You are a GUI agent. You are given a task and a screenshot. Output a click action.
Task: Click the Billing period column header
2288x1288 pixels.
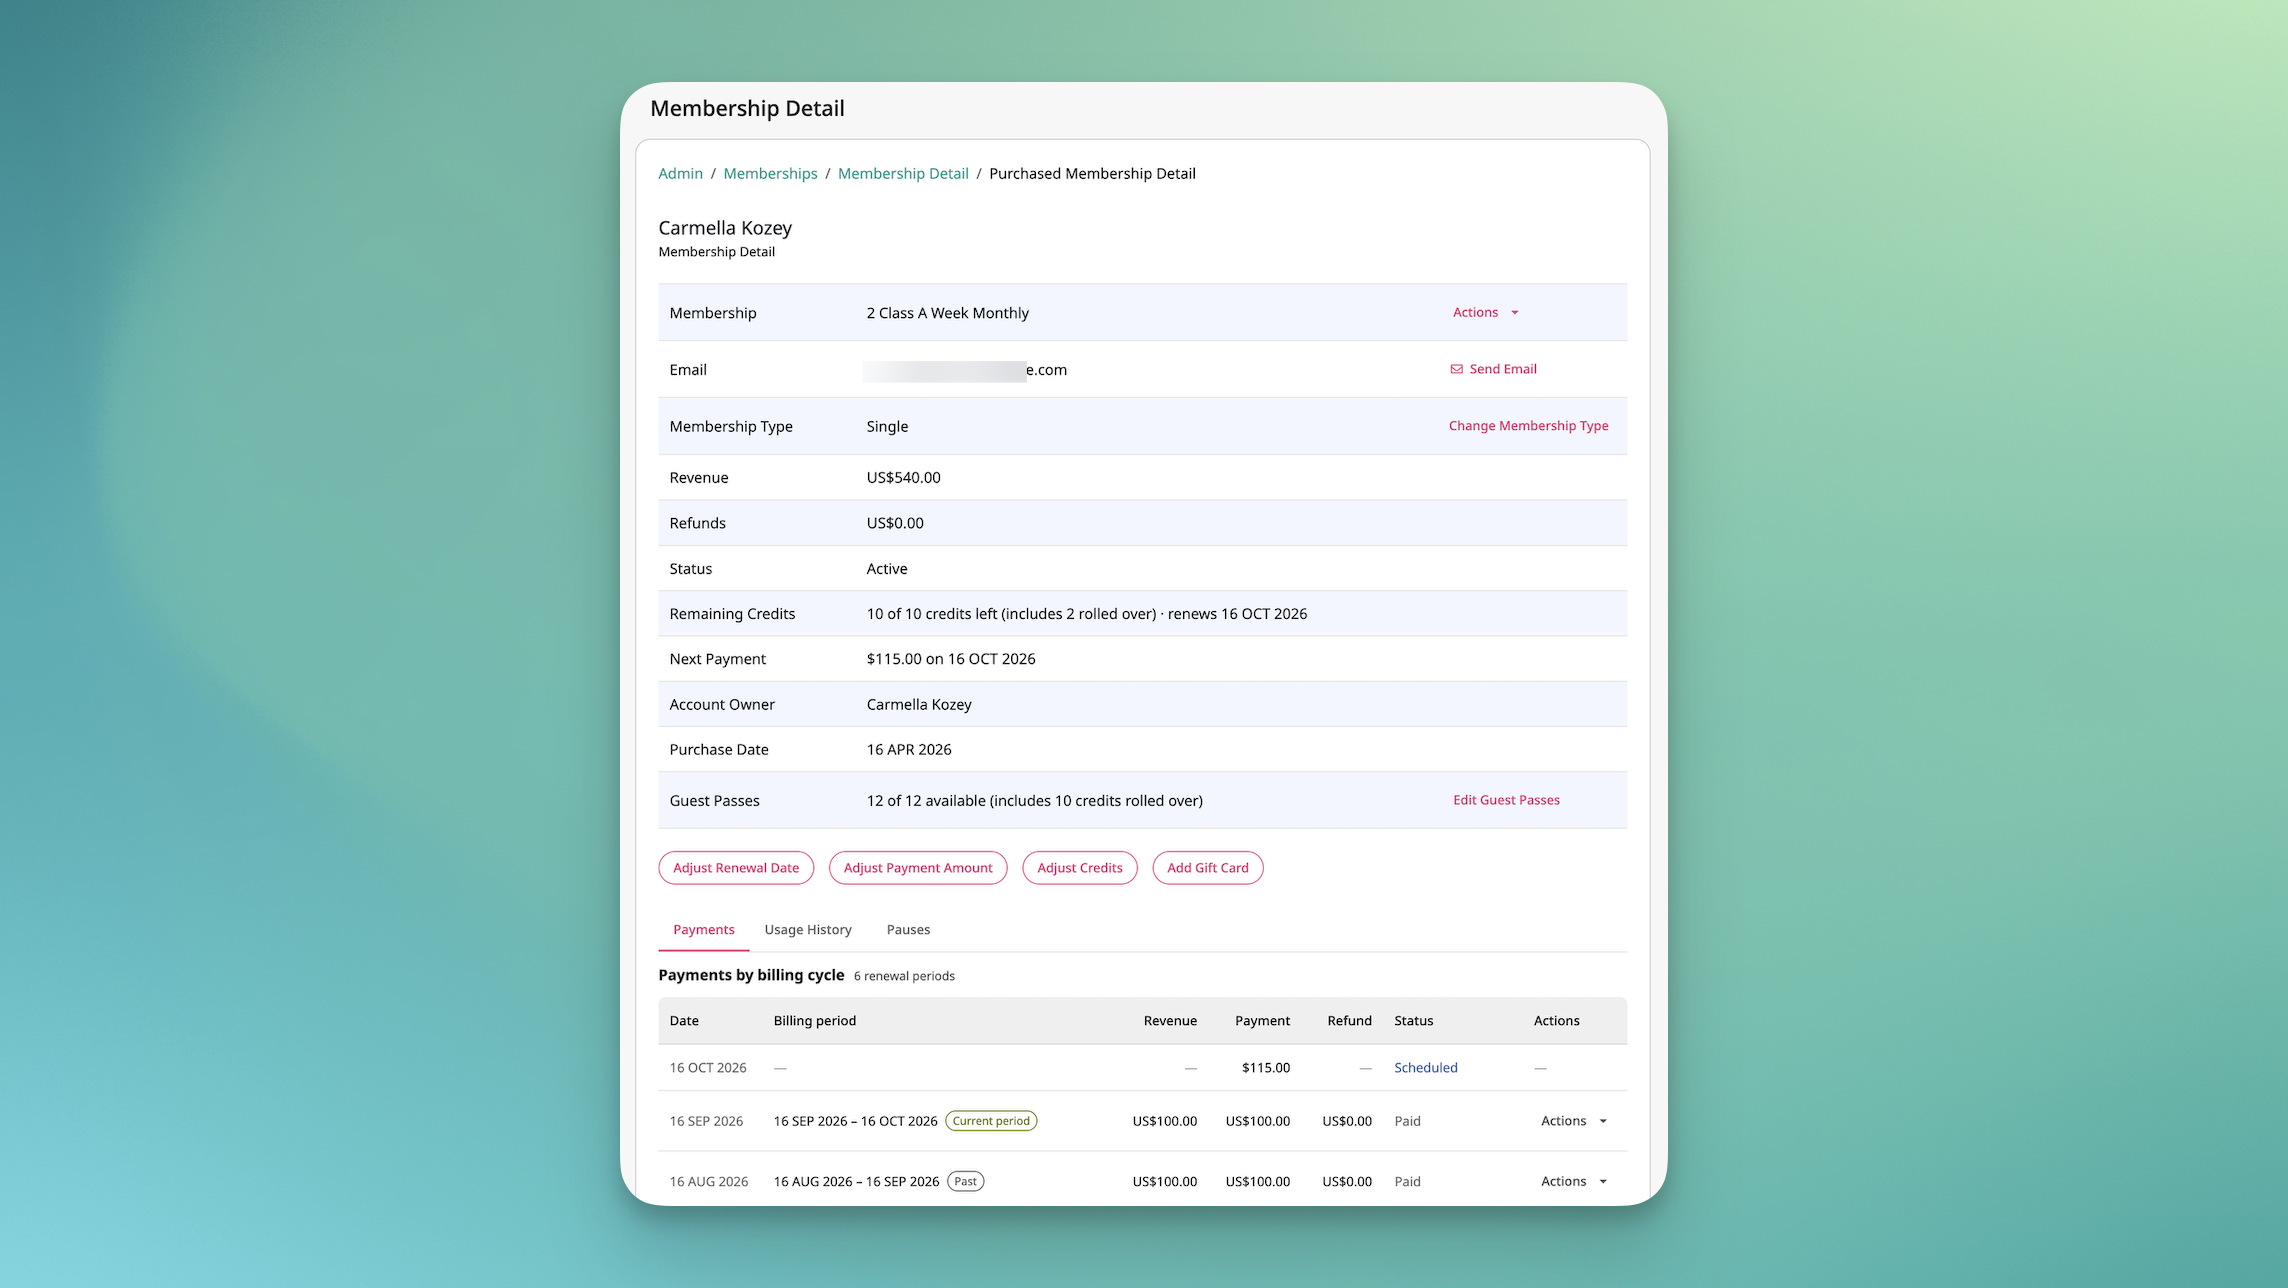click(x=815, y=1020)
